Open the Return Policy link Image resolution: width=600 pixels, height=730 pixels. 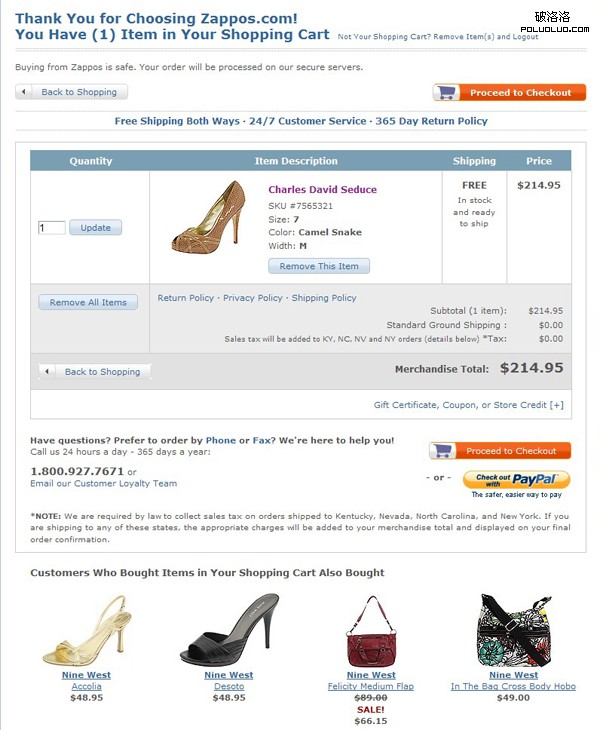(x=186, y=298)
